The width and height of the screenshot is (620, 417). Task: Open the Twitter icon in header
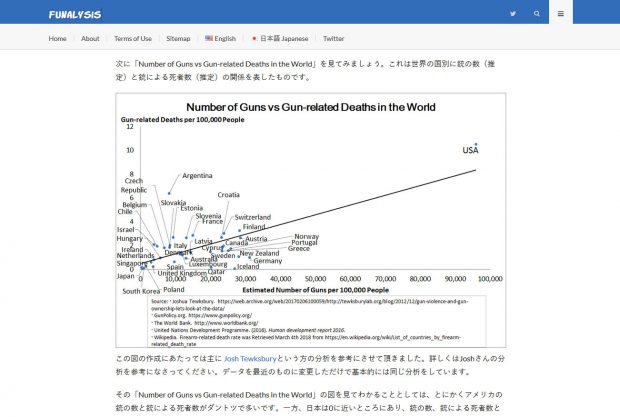click(x=513, y=13)
